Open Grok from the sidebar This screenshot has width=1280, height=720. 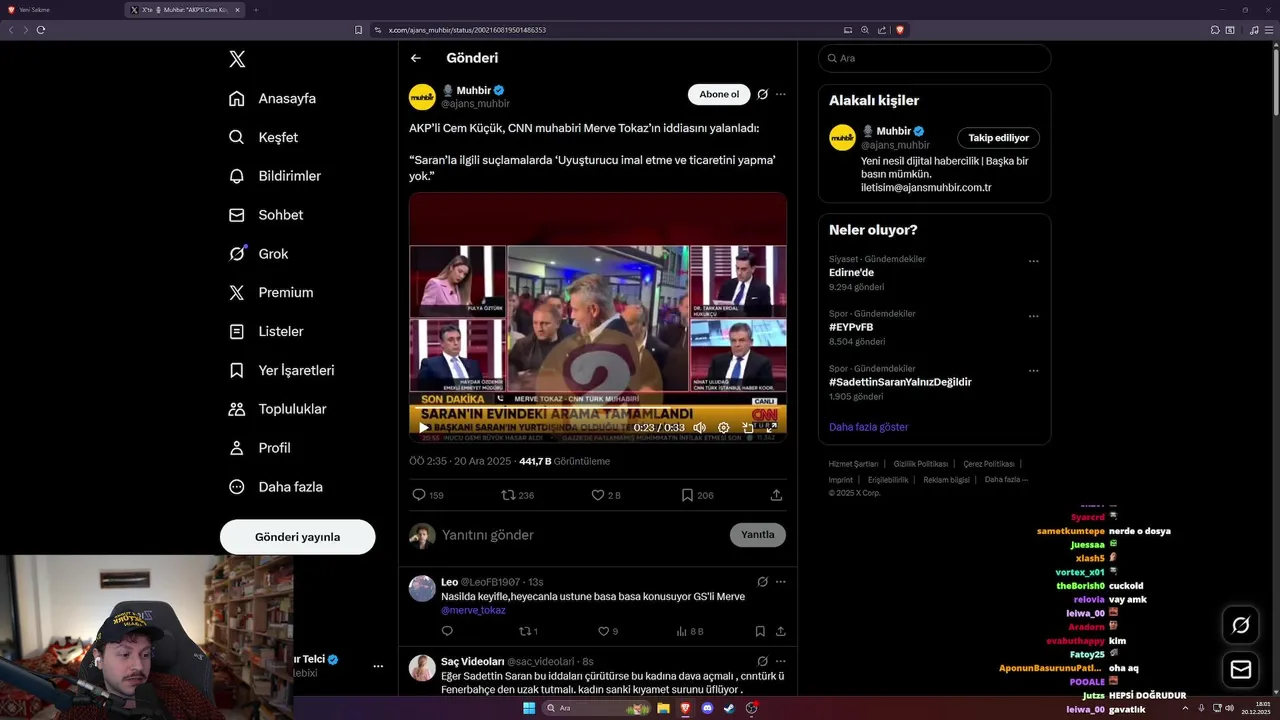click(258, 254)
